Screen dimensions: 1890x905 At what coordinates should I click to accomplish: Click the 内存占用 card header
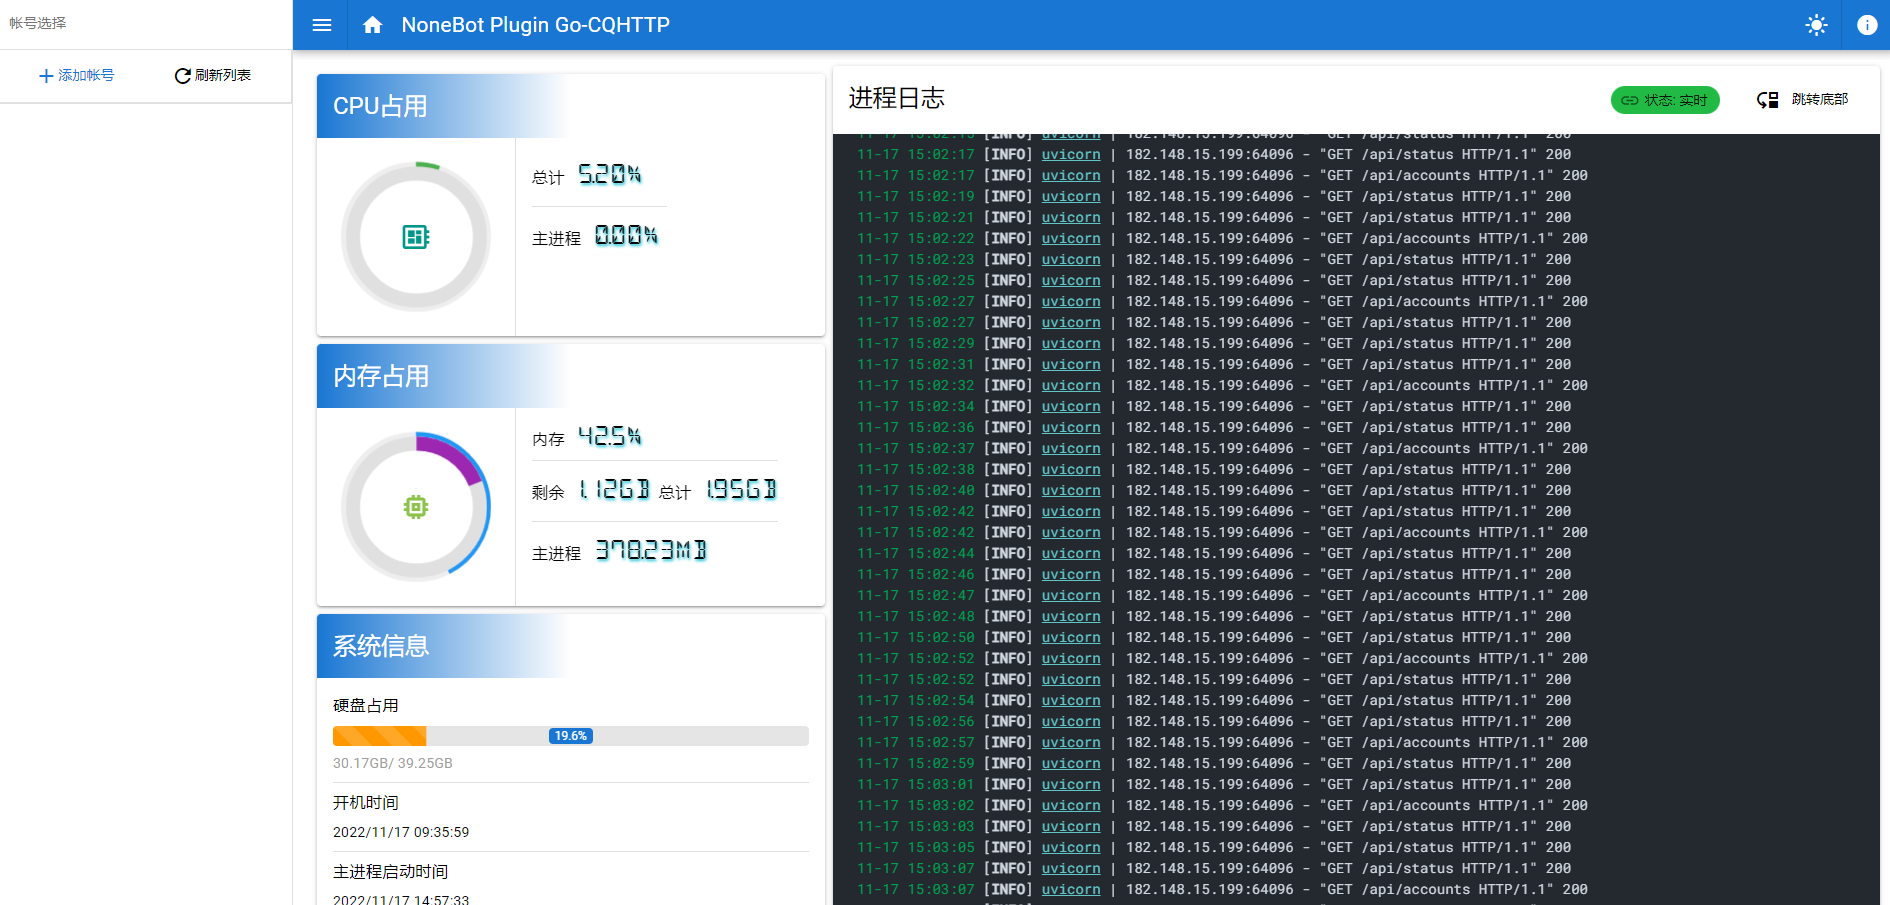coord(570,376)
